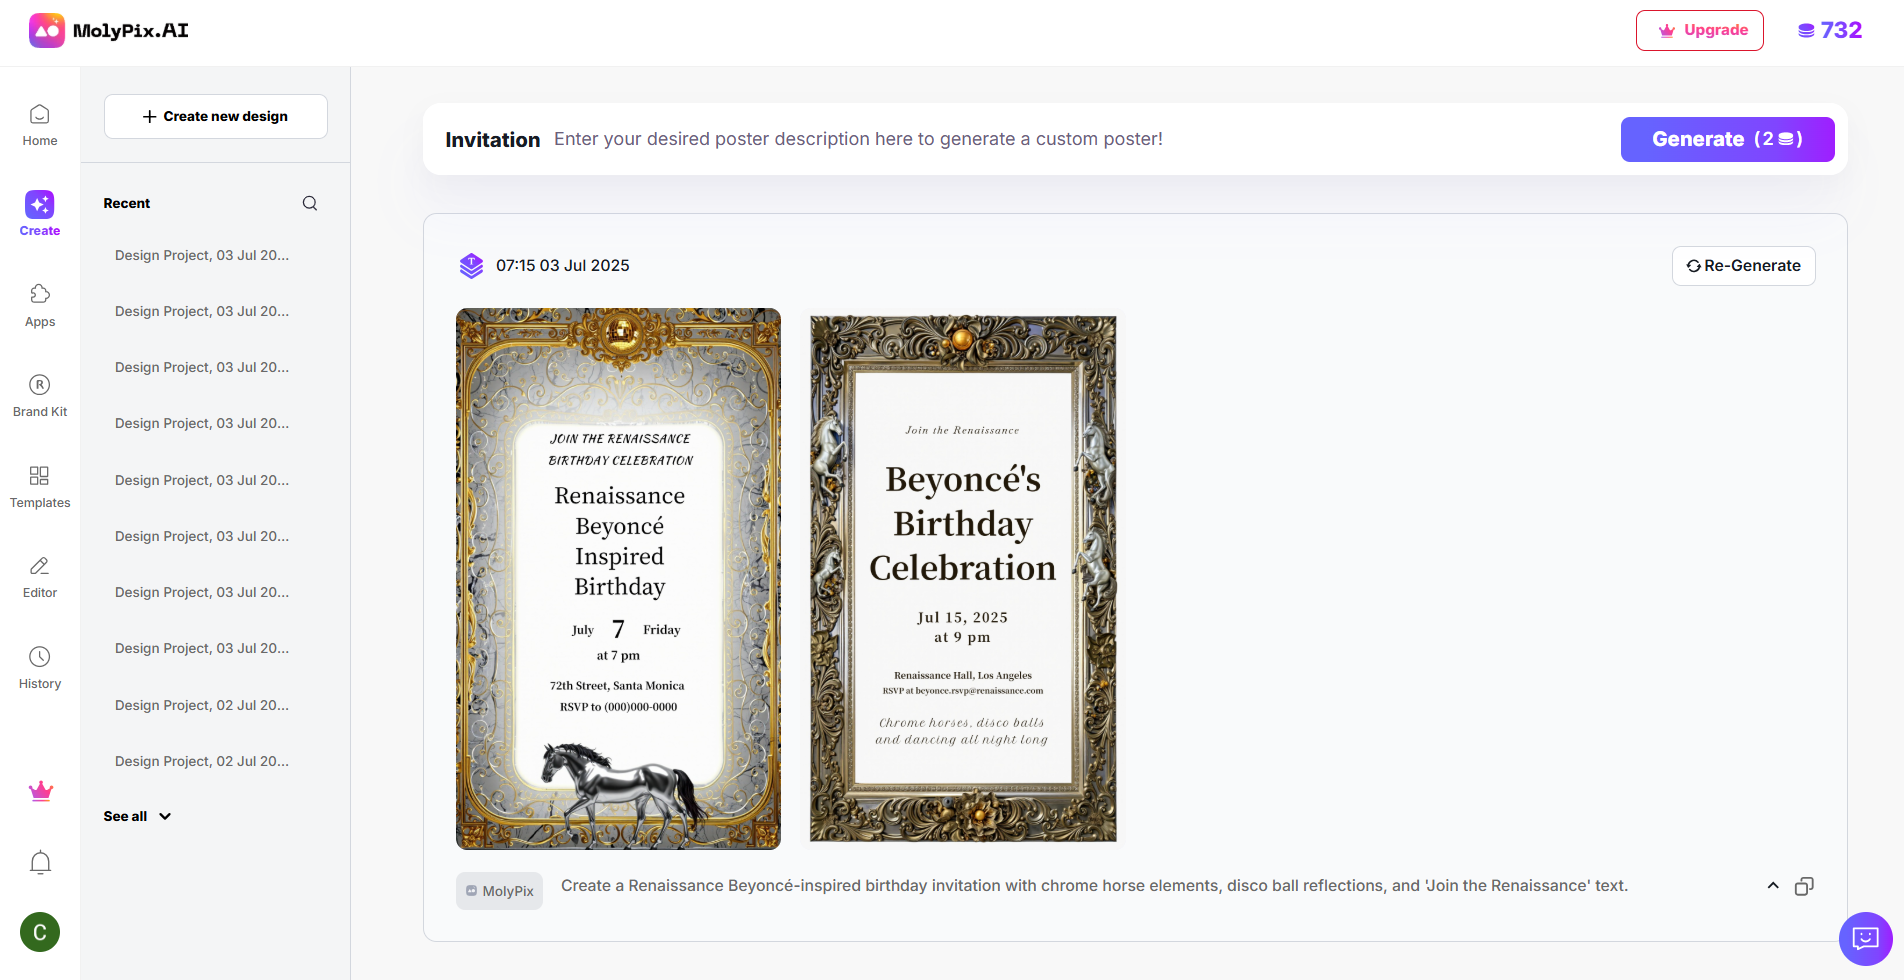
Task: Select the Create sidebar icon
Action: coord(40,204)
